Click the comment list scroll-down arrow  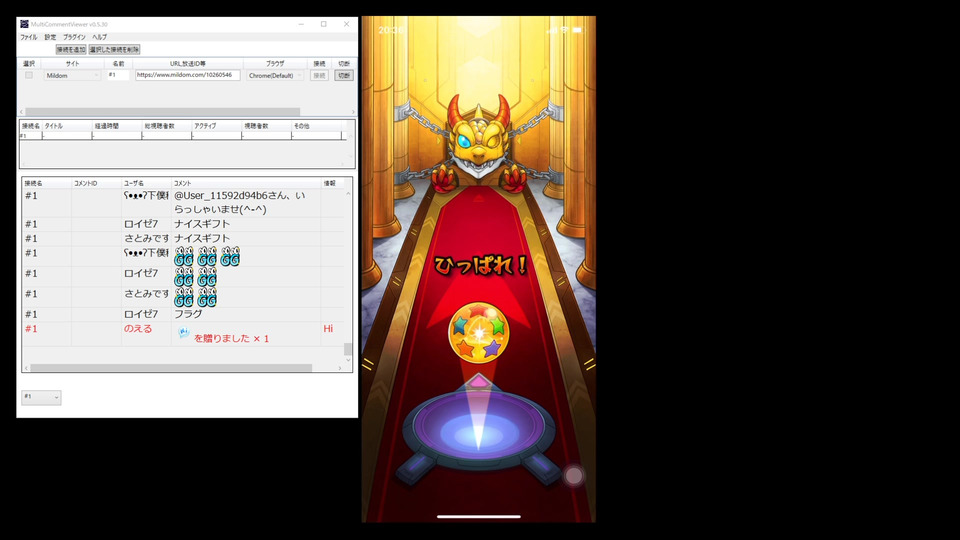pos(348,360)
